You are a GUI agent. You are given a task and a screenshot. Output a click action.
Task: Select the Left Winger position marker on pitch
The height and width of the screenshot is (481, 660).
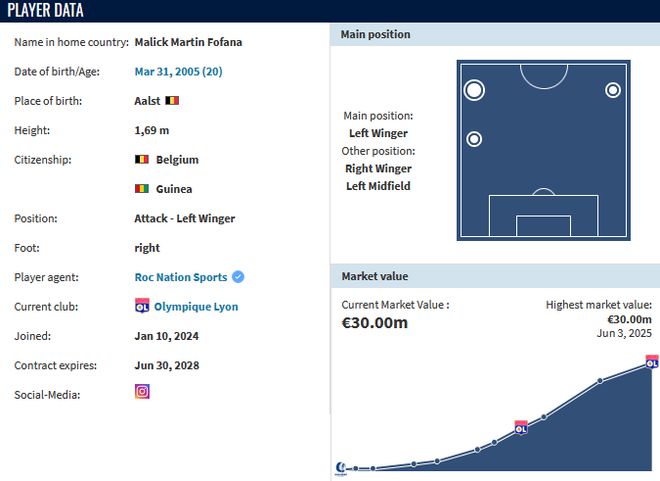click(474, 90)
